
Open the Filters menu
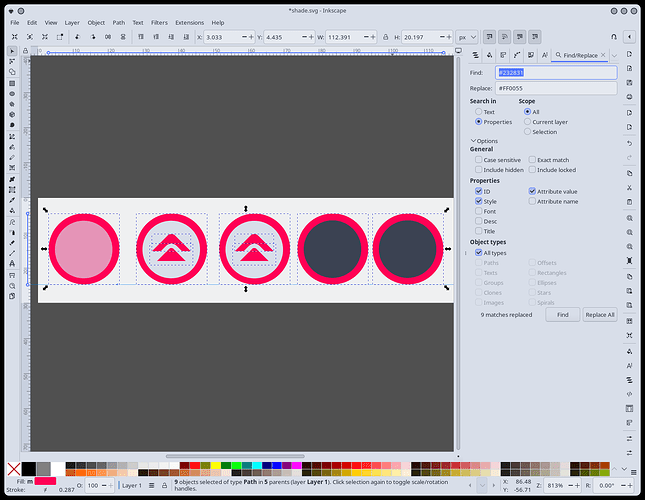tap(159, 22)
